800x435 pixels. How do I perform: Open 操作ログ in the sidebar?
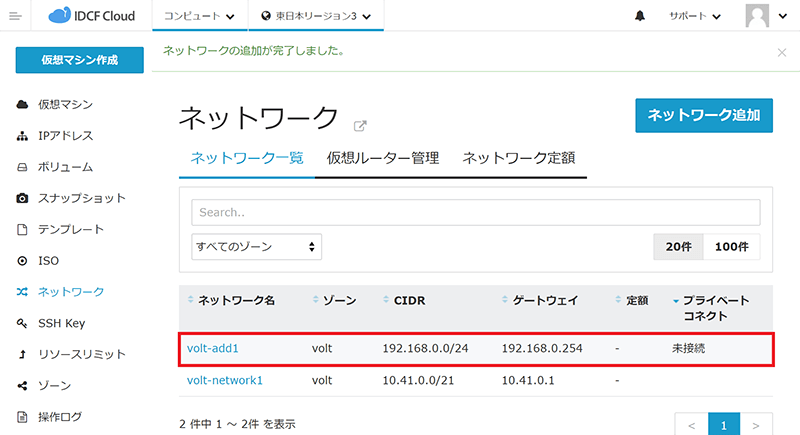(x=59, y=416)
